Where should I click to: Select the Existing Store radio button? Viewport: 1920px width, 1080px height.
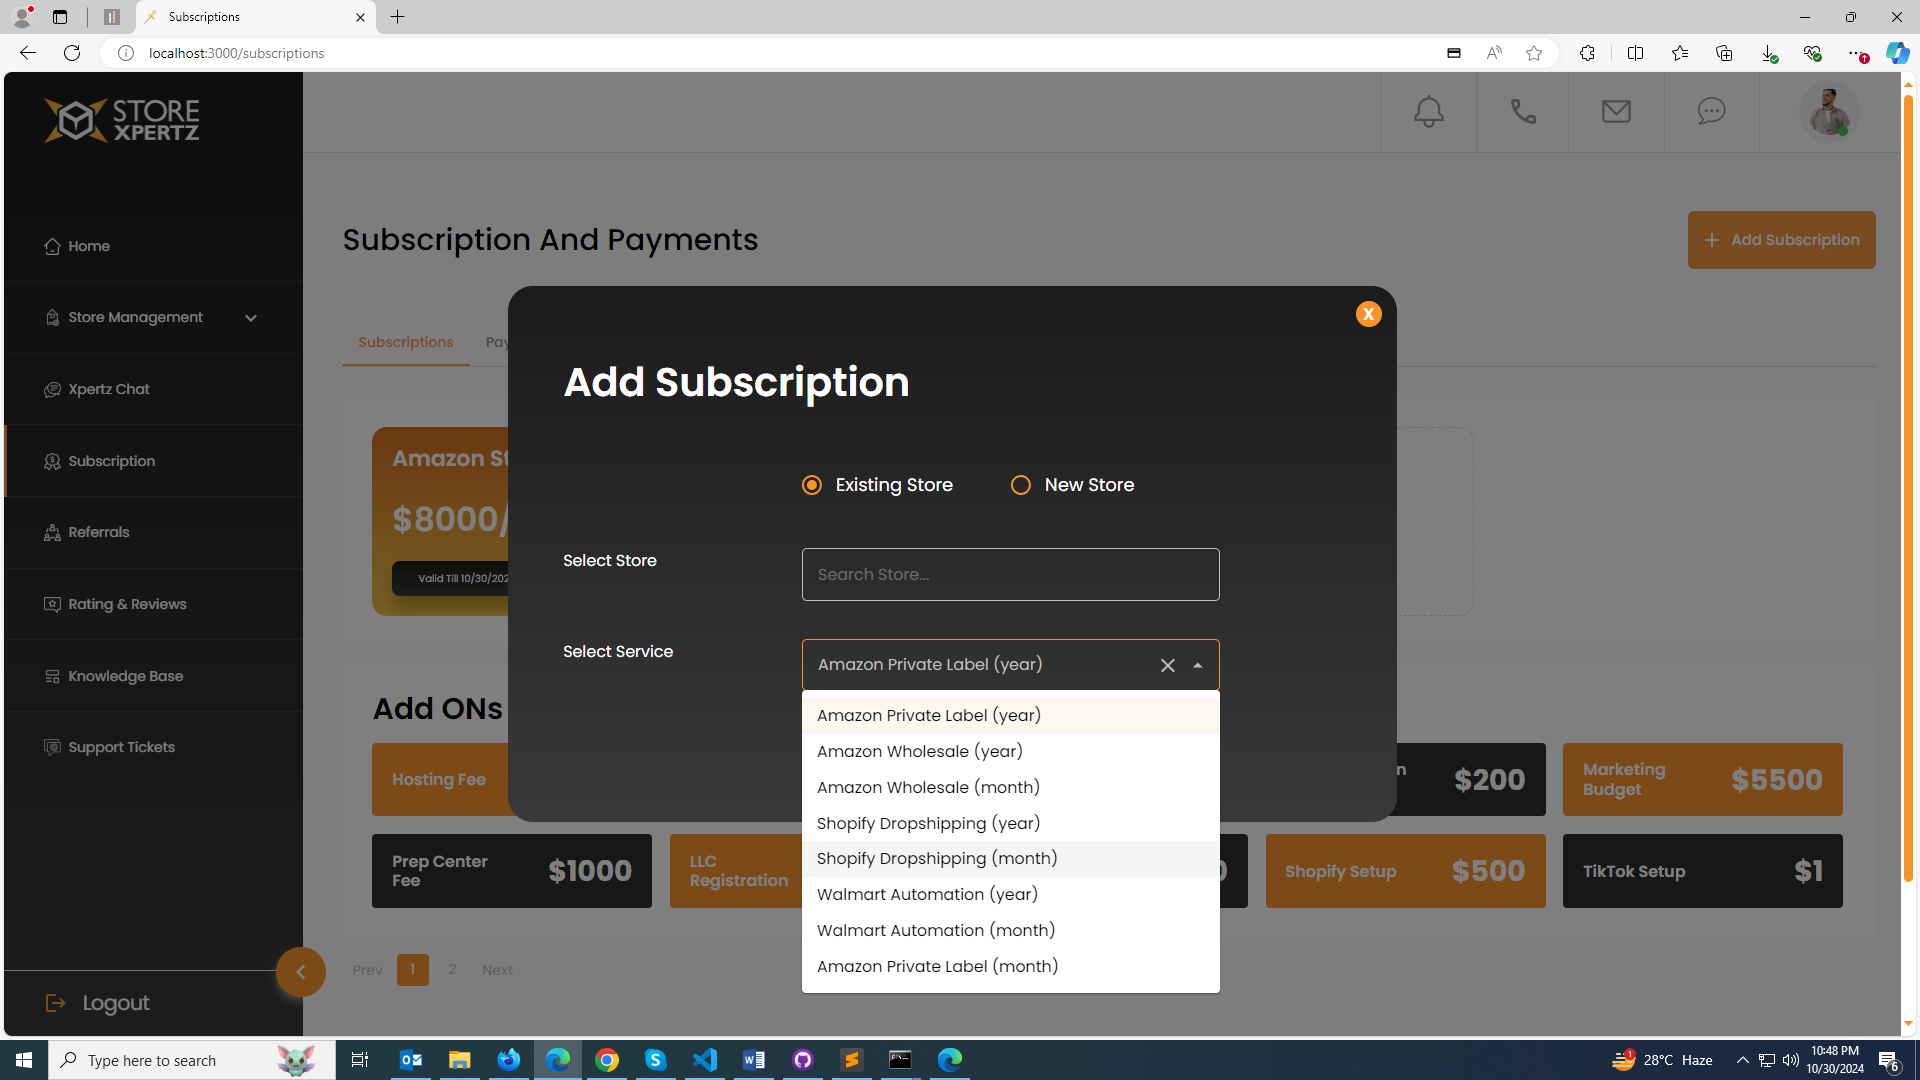click(812, 485)
